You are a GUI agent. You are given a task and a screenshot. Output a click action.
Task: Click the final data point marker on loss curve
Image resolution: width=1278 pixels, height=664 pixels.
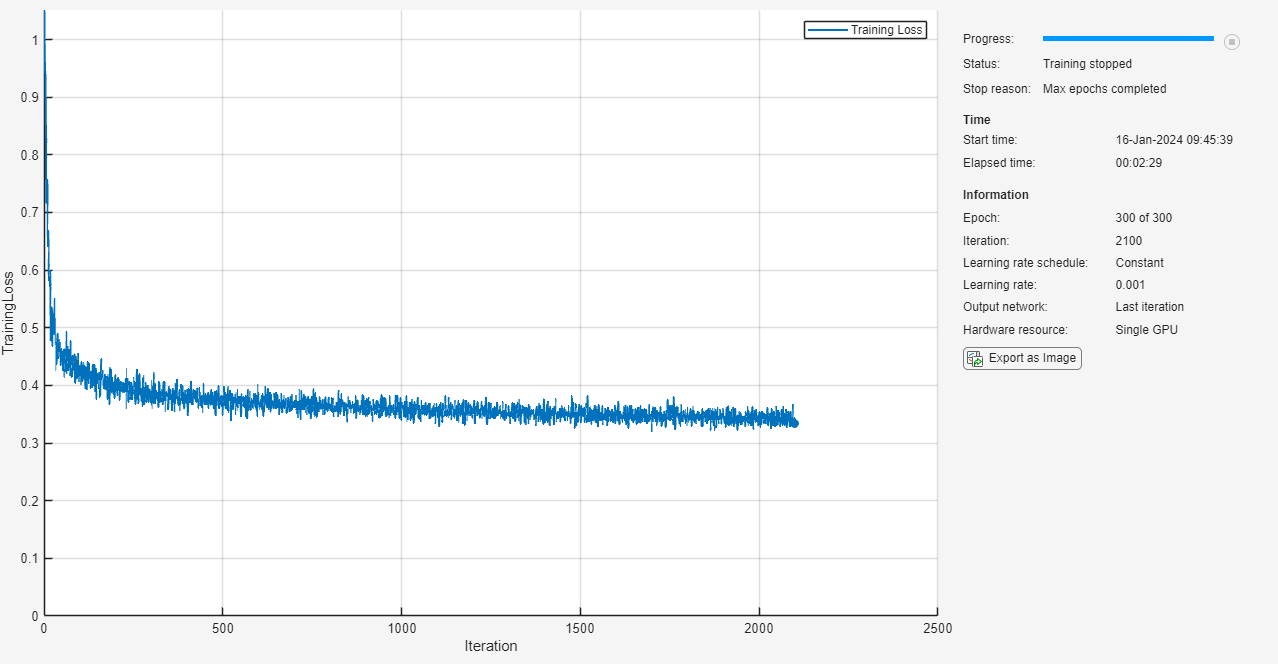(x=794, y=423)
